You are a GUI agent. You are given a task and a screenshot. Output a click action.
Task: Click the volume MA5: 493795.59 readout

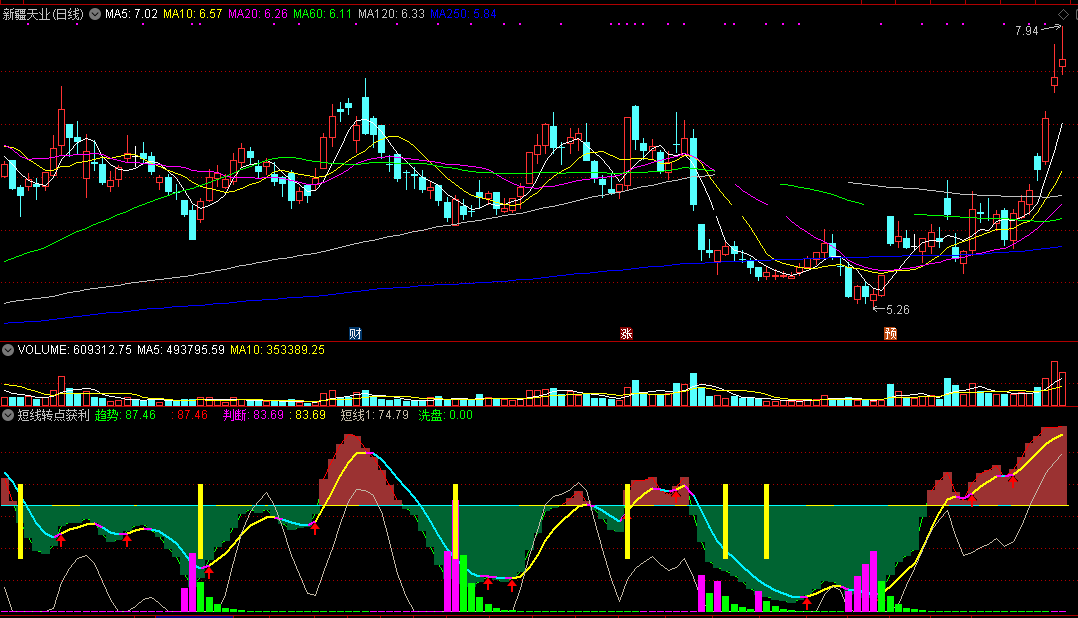pos(181,350)
